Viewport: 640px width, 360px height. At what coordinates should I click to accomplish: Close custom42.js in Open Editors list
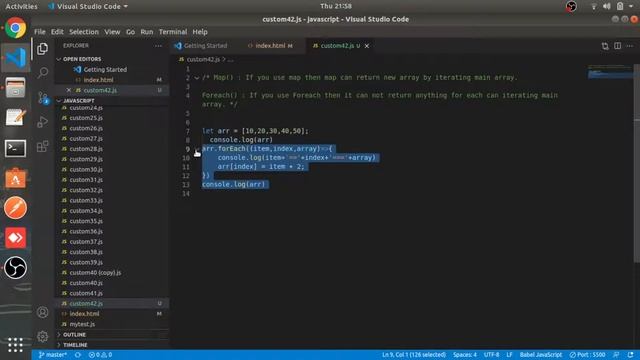point(69,90)
